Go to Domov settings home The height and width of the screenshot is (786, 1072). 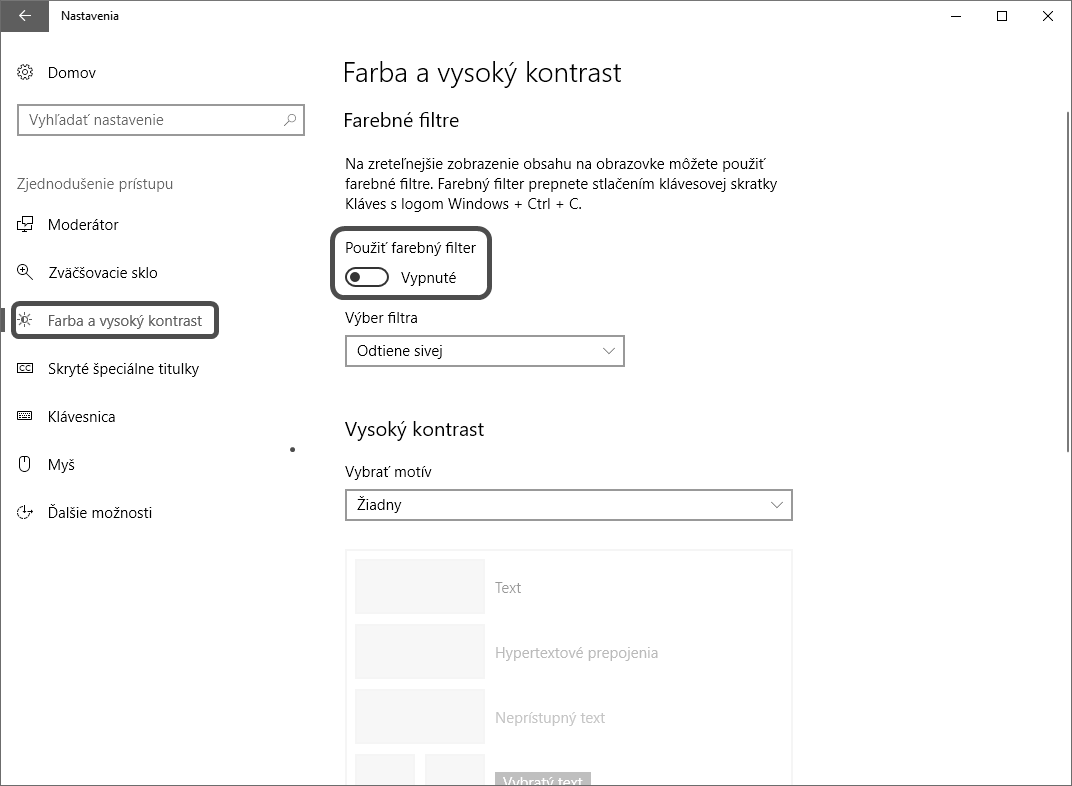tap(71, 73)
